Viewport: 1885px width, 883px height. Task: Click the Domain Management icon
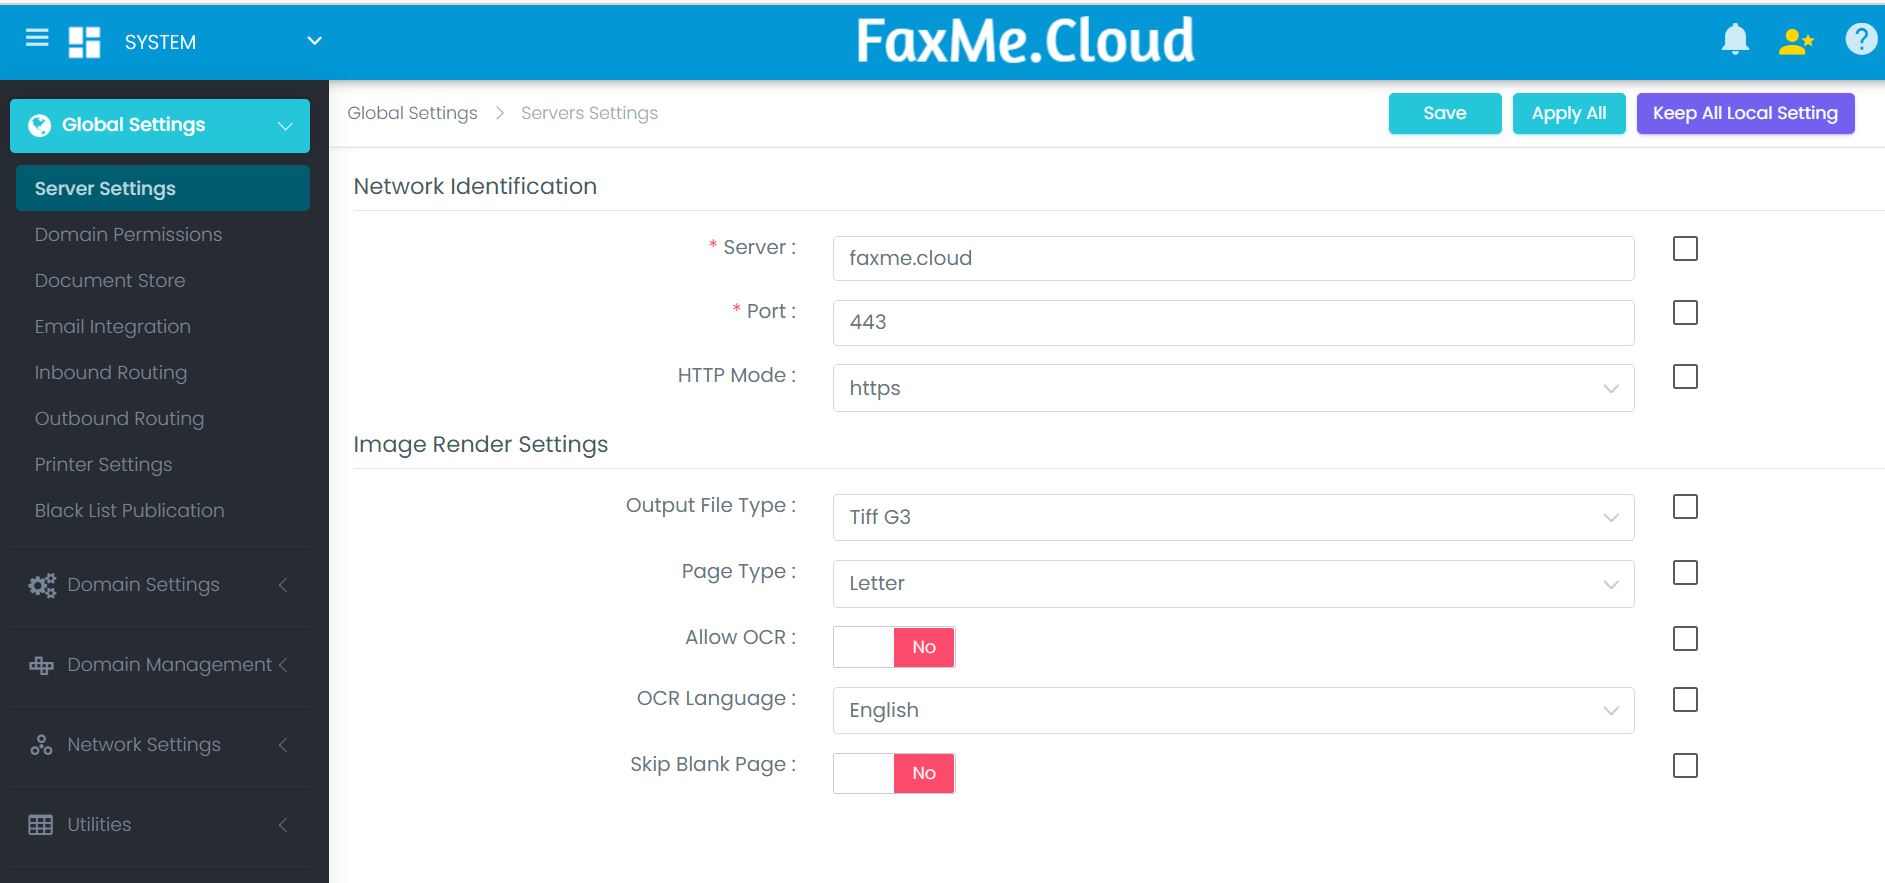click(41, 665)
